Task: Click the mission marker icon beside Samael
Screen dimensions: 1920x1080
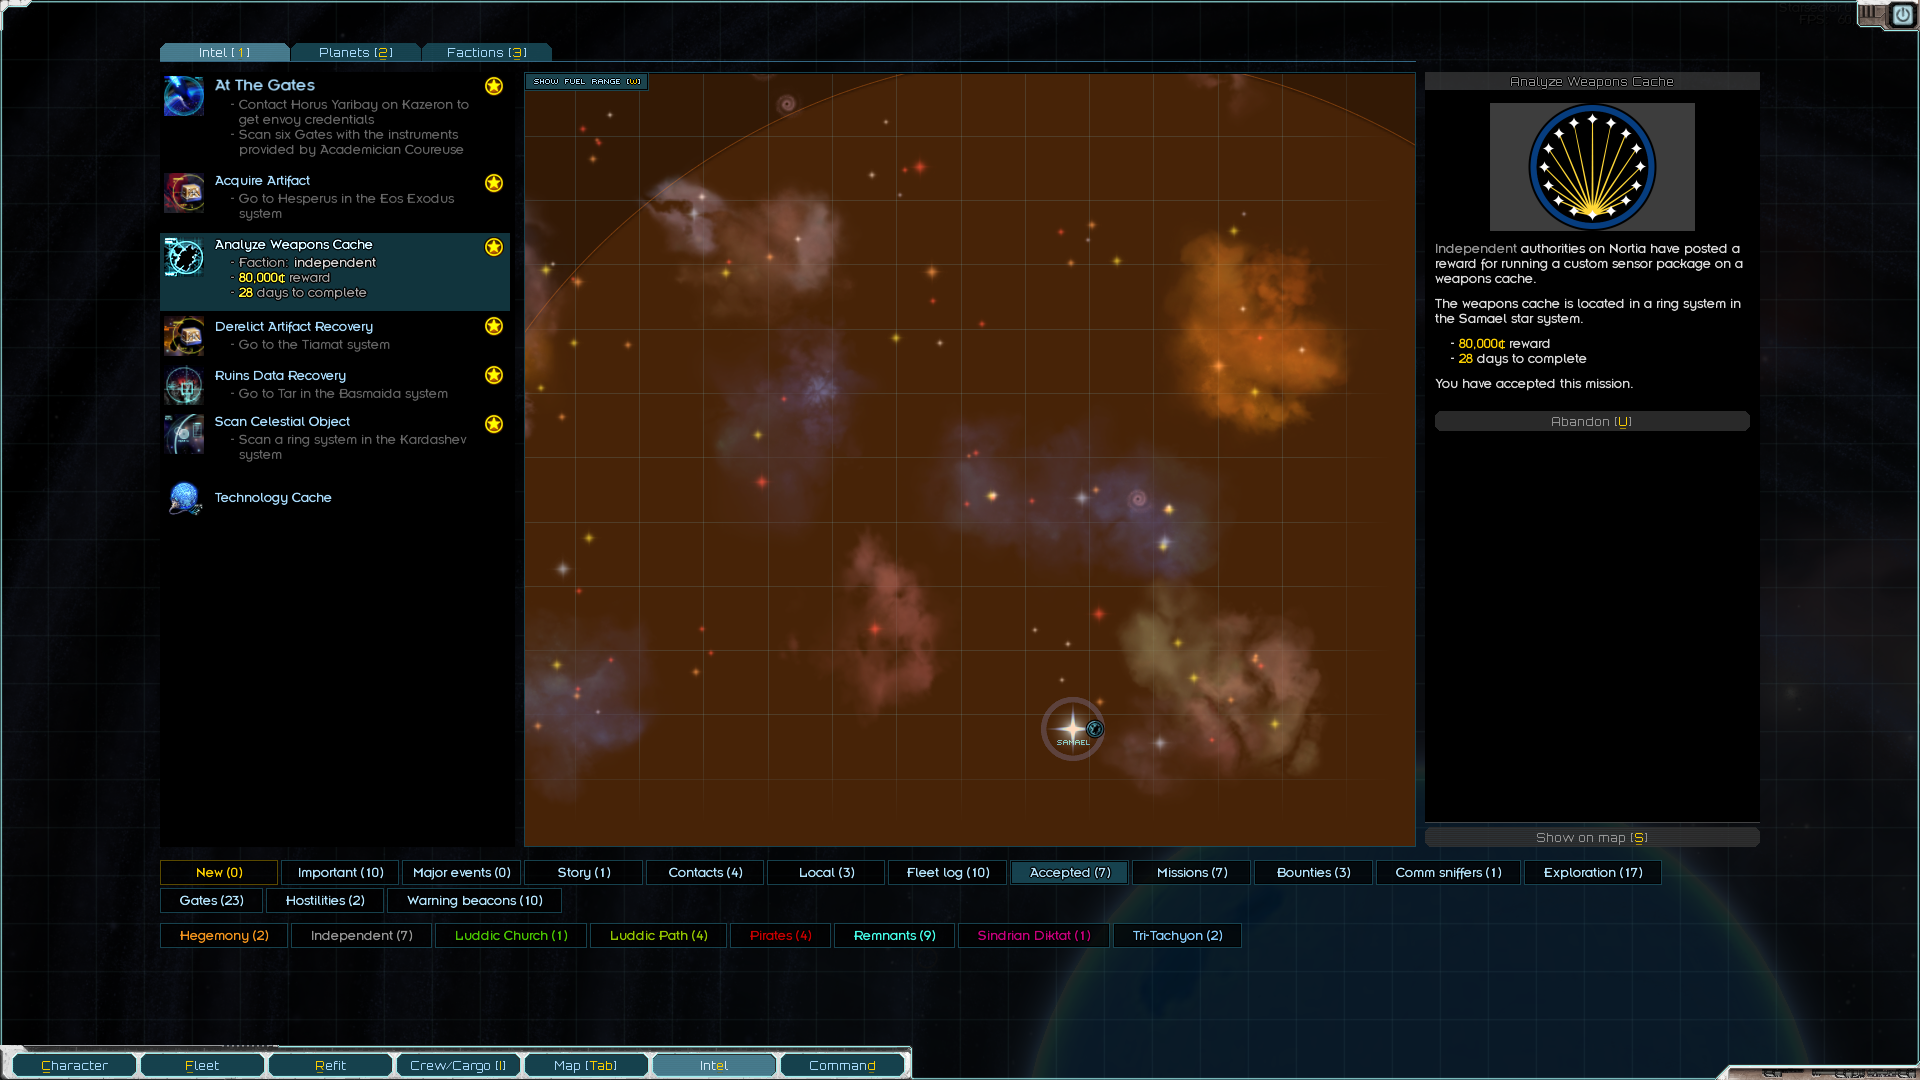Action: [1095, 729]
